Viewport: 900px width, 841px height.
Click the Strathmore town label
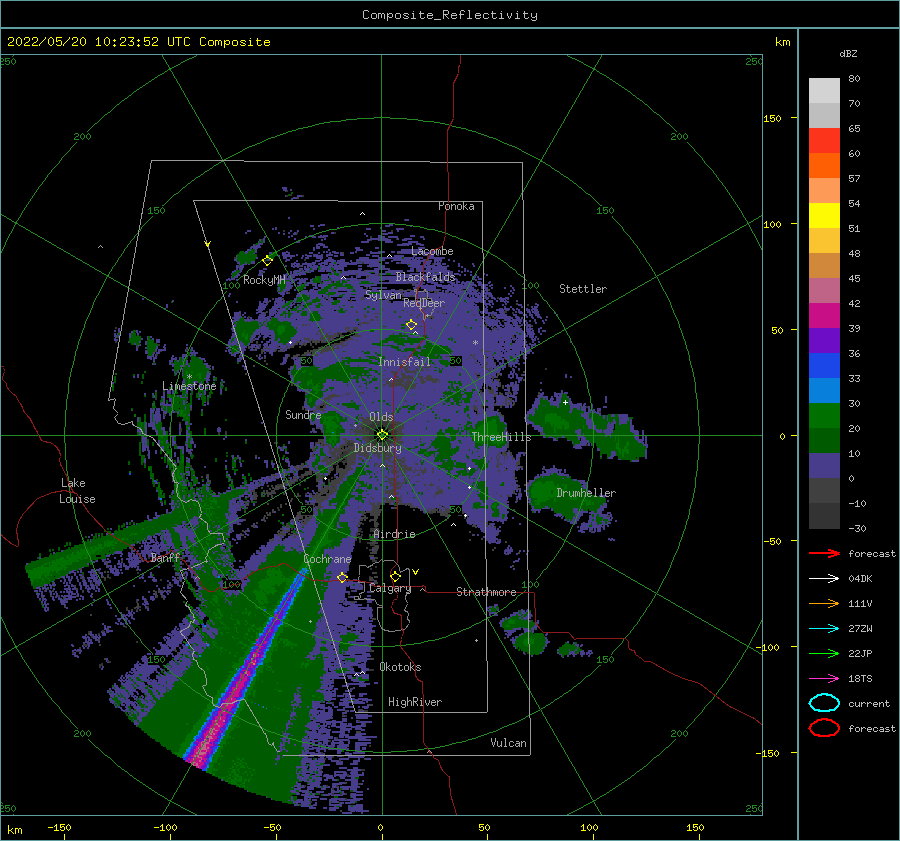coord(486,592)
